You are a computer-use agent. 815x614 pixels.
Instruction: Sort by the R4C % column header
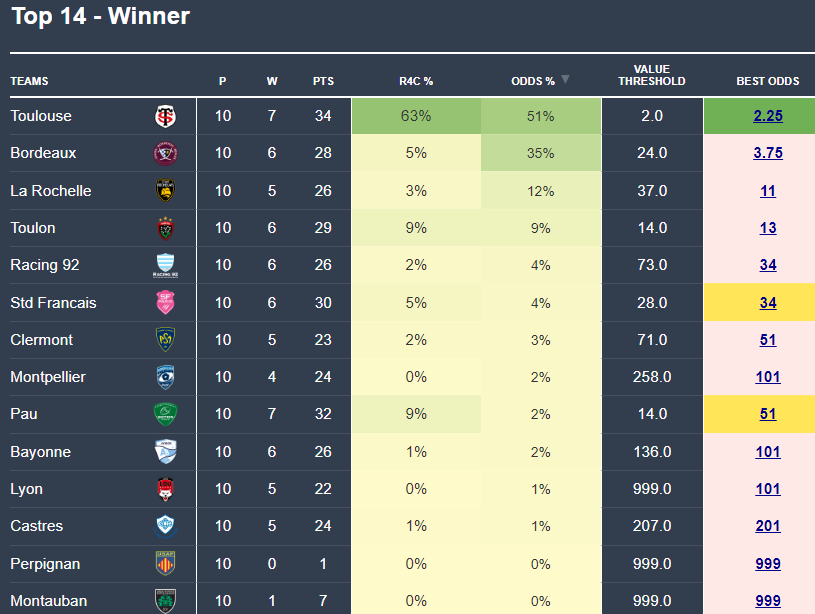click(x=414, y=81)
